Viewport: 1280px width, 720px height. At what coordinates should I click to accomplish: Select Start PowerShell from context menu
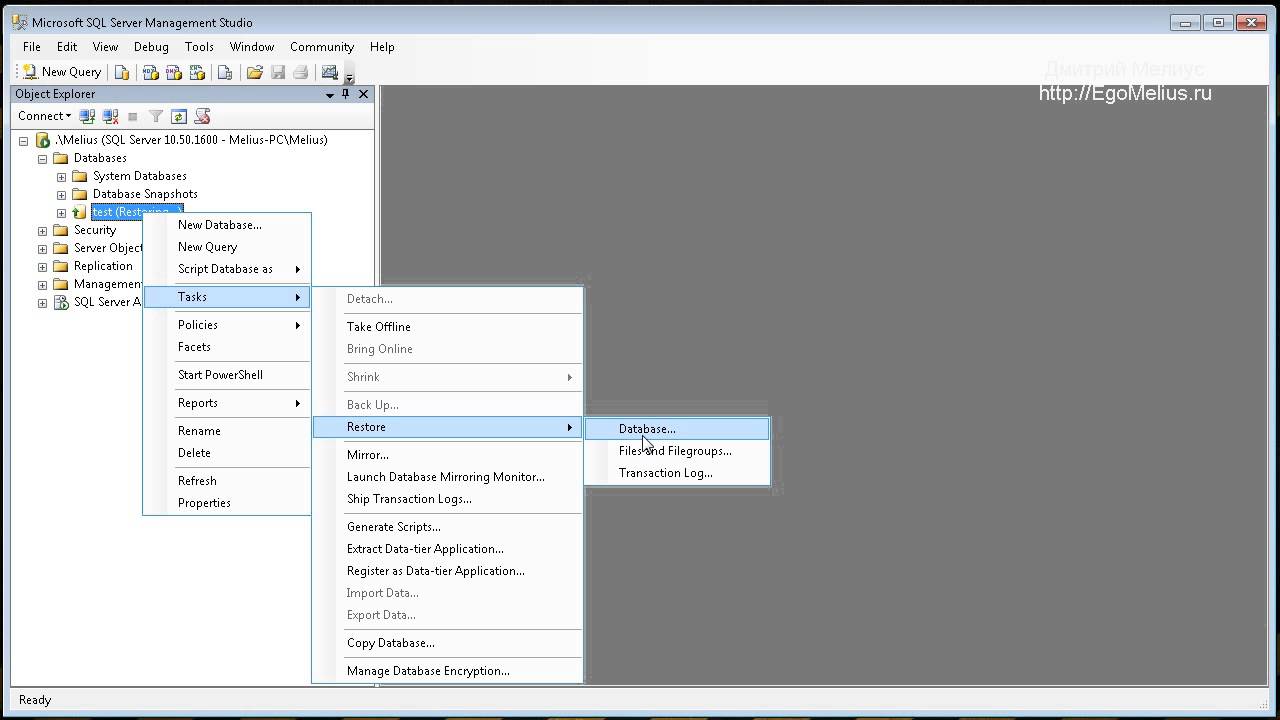[x=227, y=375]
